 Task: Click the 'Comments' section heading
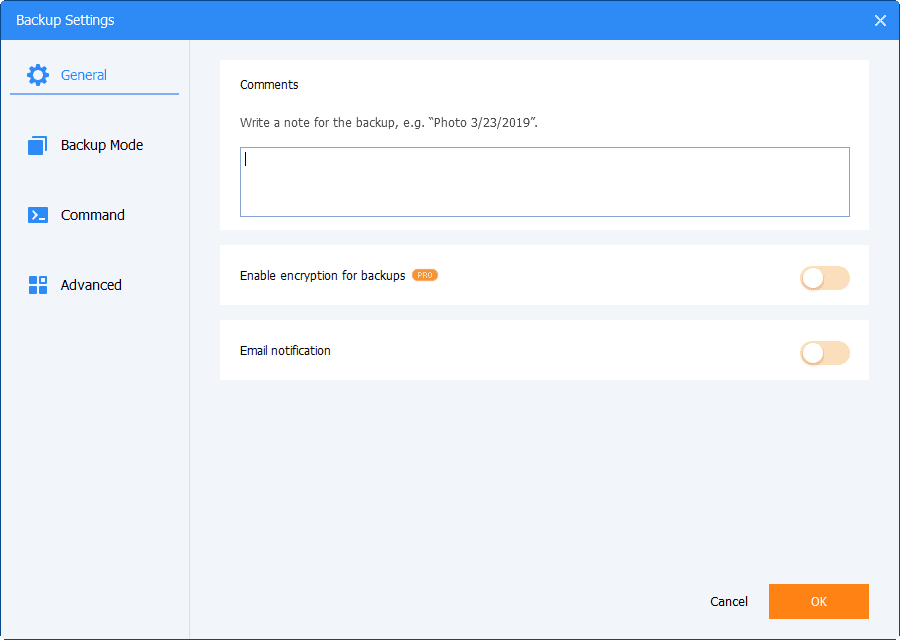[x=269, y=85]
